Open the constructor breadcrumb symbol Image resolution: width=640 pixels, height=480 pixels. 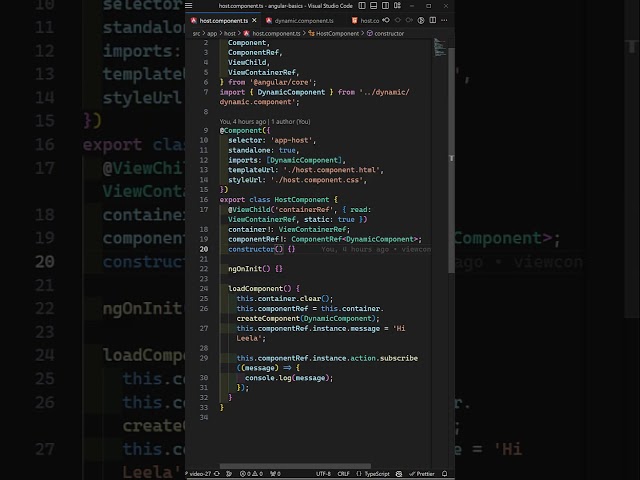(385, 33)
